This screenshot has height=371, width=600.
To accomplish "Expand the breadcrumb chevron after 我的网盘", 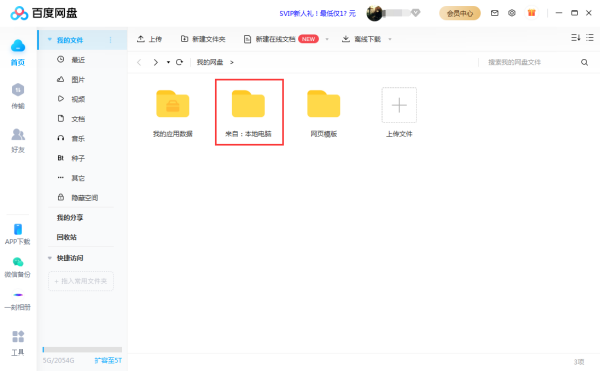I will (x=232, y=62).
